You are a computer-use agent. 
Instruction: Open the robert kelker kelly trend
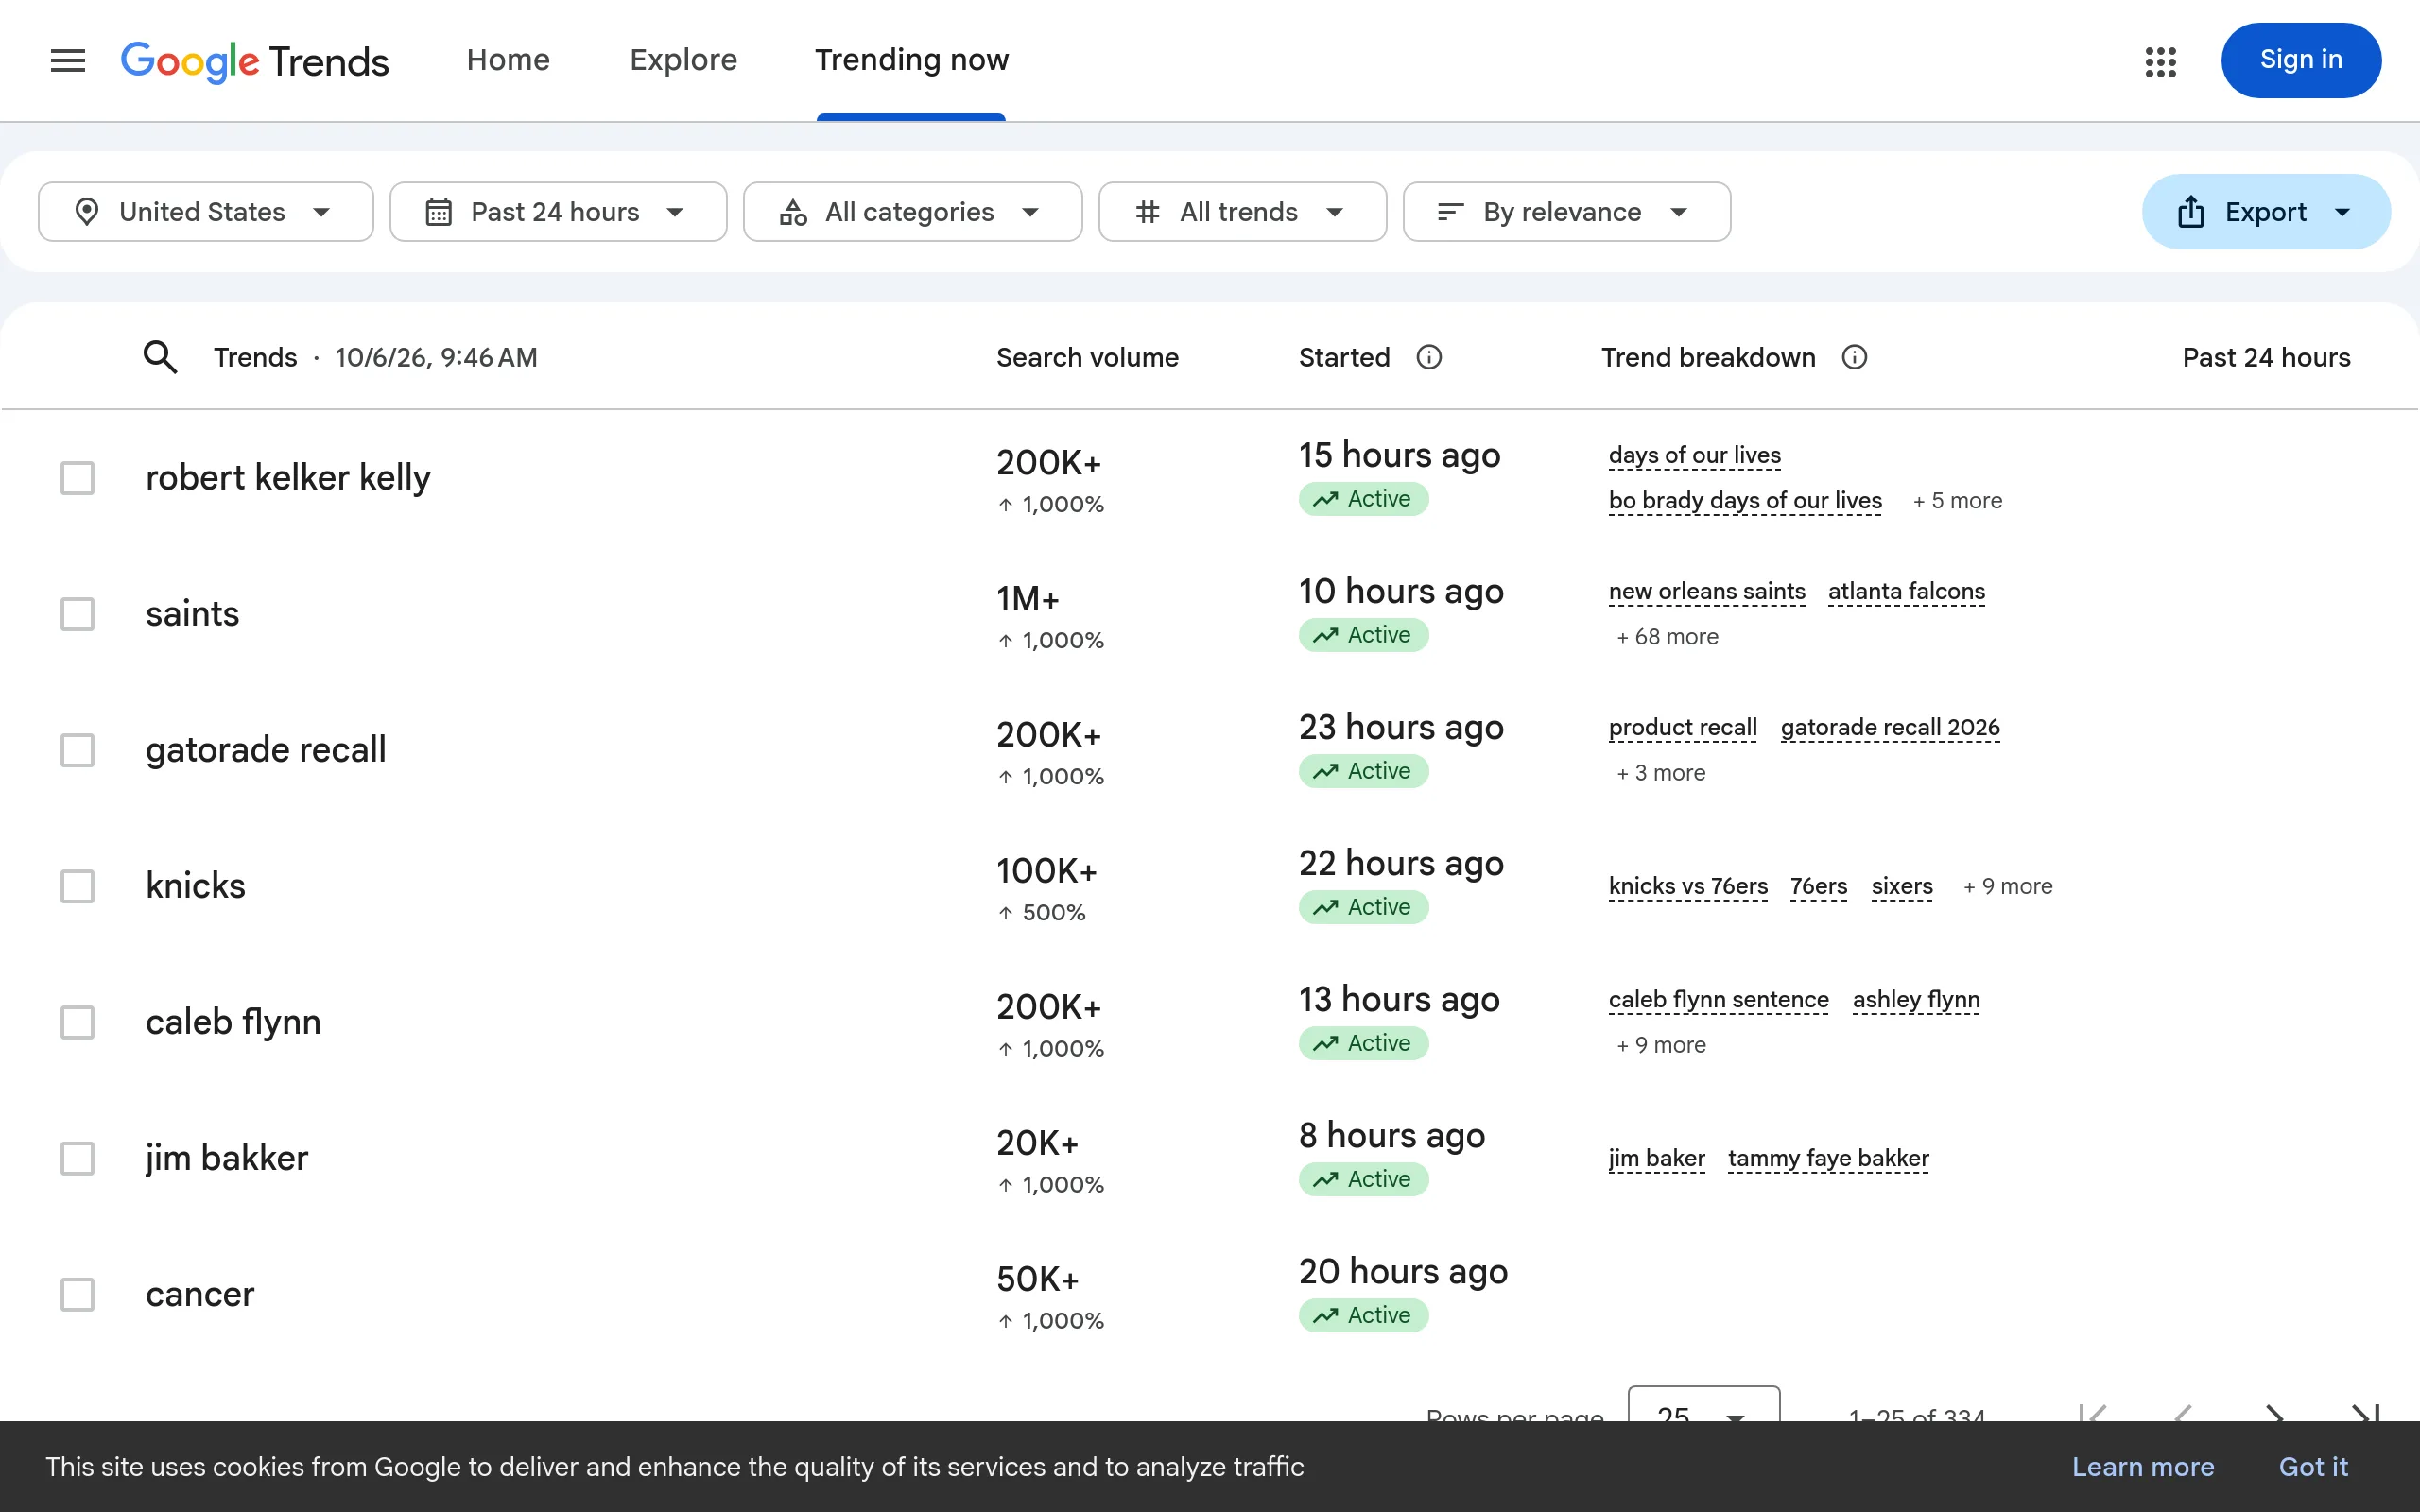click(x=288, y=477)
